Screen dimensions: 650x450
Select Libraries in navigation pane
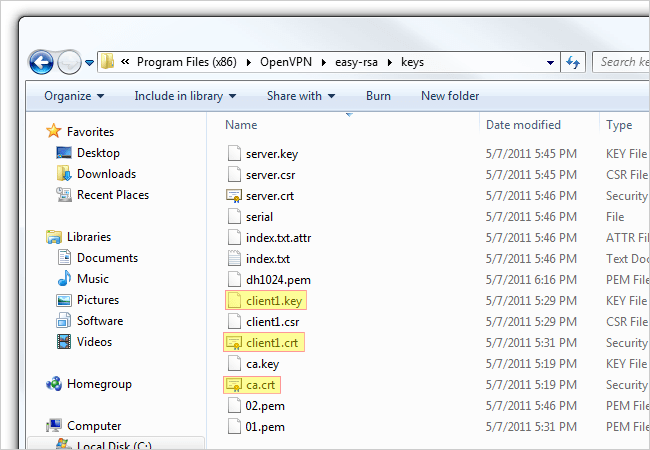pyautogui.click(x=89, y=237)
